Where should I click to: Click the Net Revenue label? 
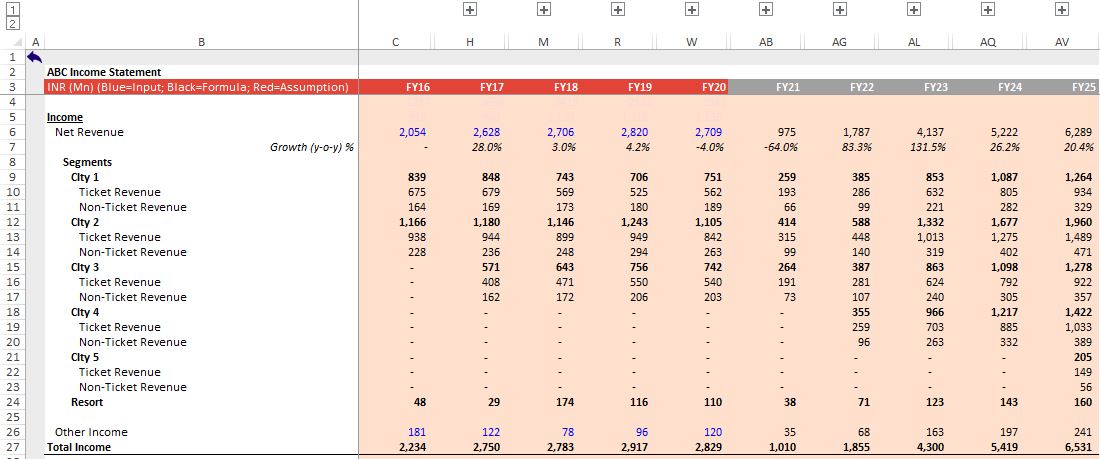tap(89, 132)
